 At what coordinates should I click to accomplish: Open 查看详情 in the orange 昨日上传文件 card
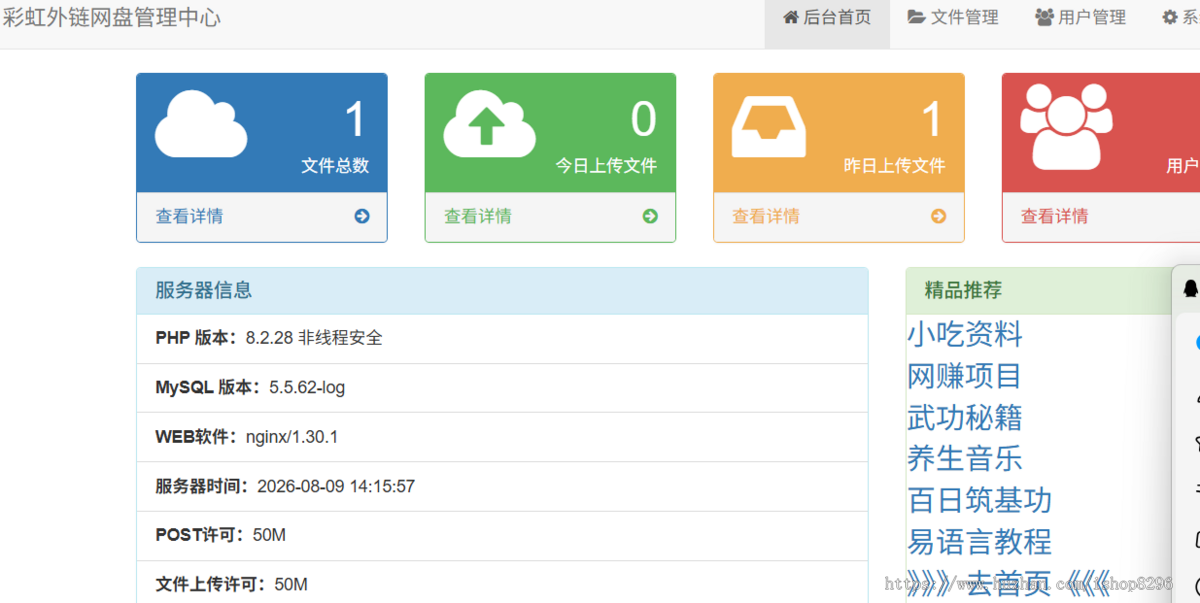[766, 216]
